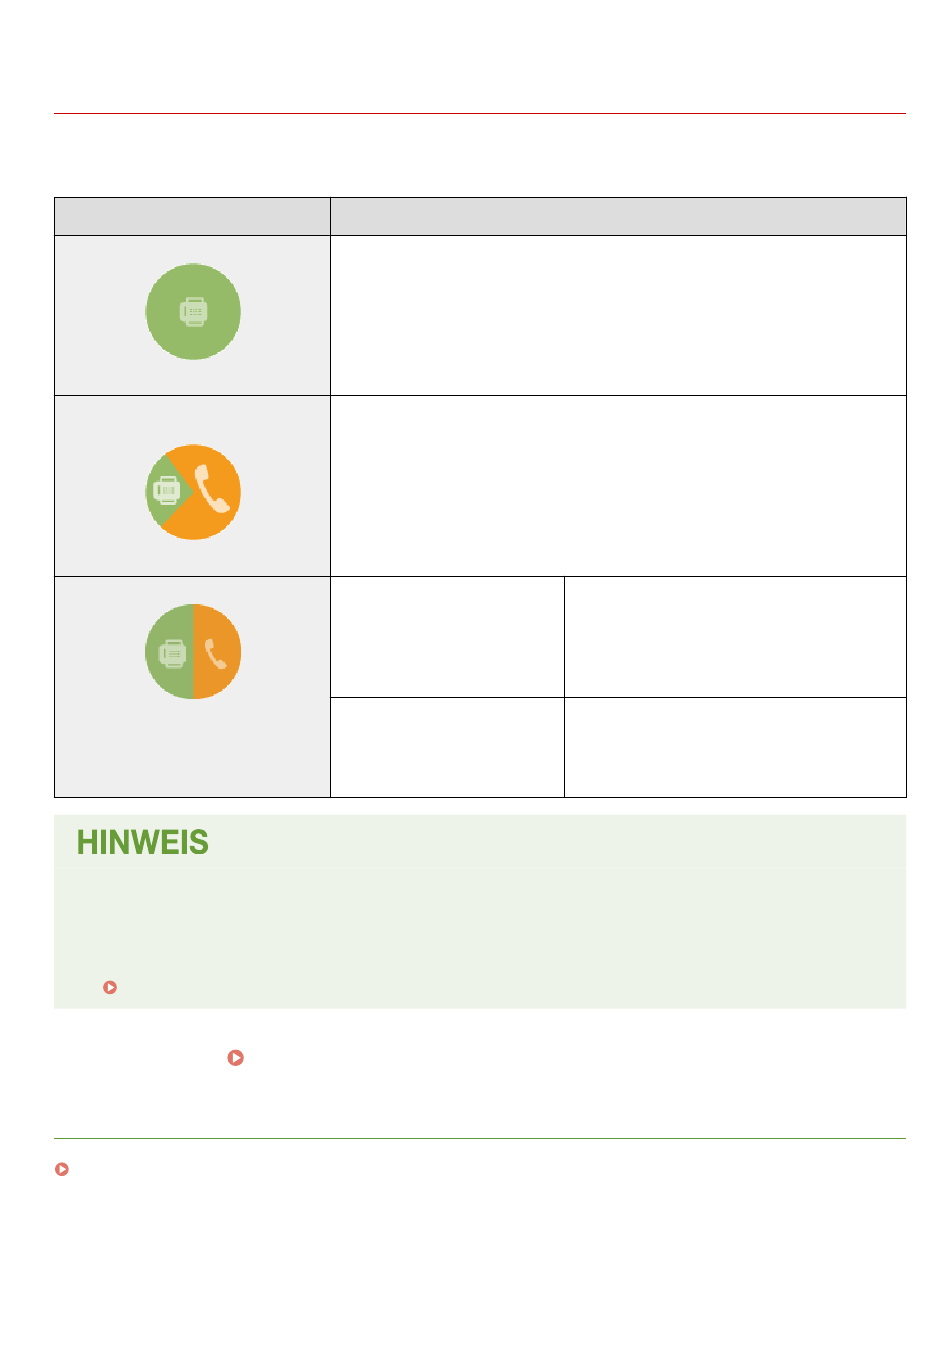950x1369 pixels.
Task: Select the right gray table header cell
Action: tap(618, 216)
